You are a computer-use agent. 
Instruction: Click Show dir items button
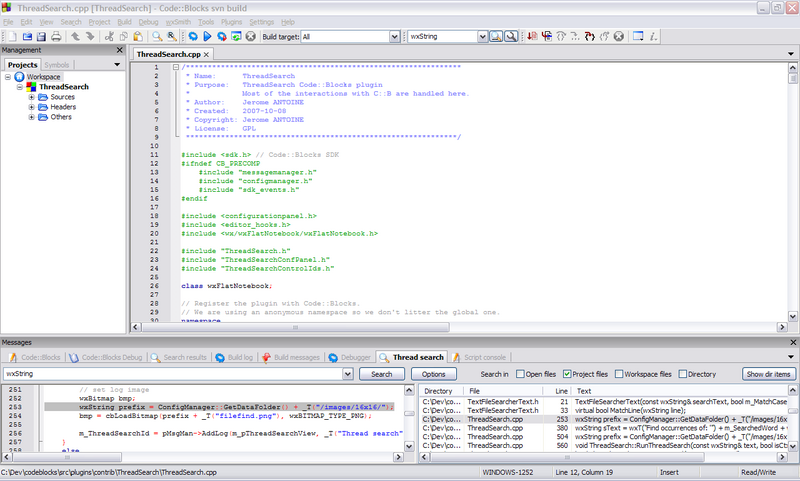pyautogui.click(x=768, y=374)
